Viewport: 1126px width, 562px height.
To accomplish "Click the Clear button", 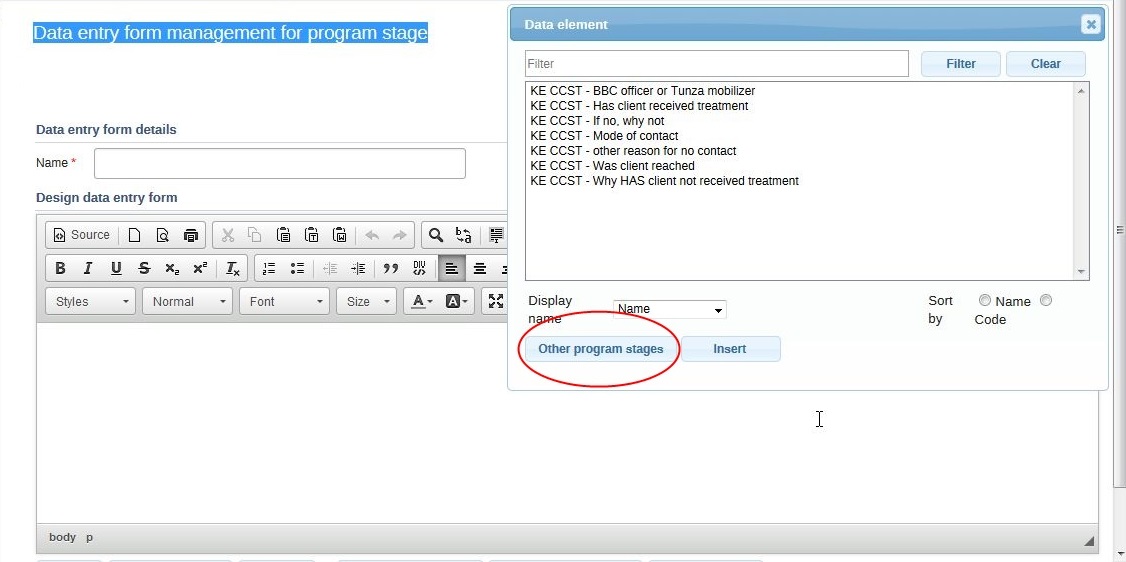I will [1046, 64].
